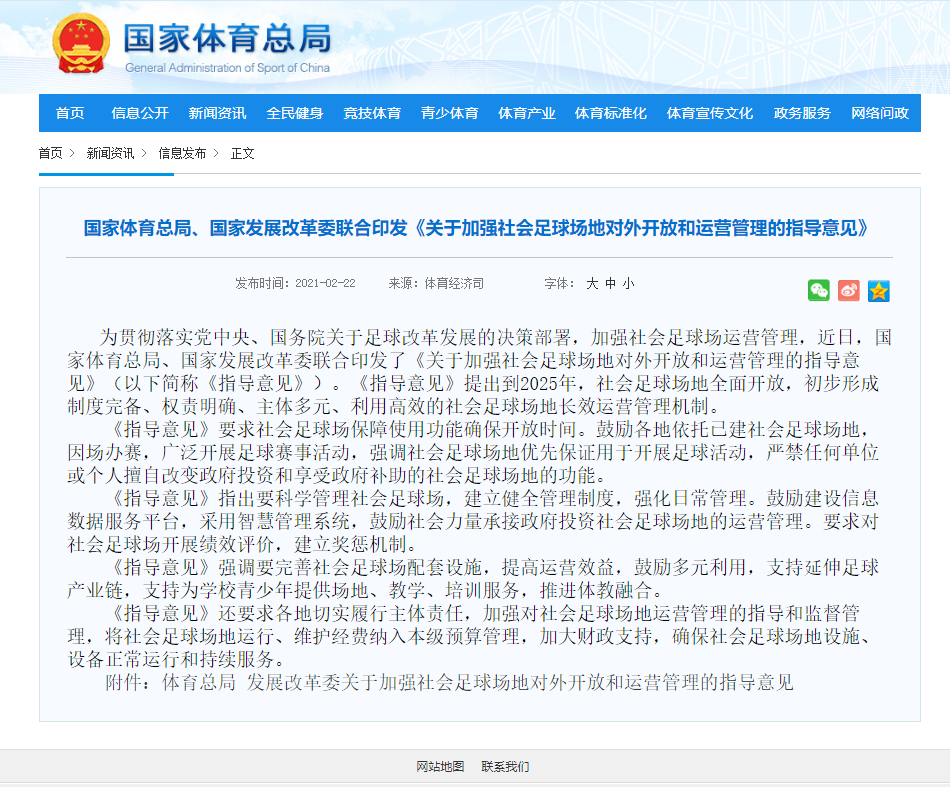The image size is (950, 787).
Task: Share article to Sina Weibo
Action: (849, 291)
